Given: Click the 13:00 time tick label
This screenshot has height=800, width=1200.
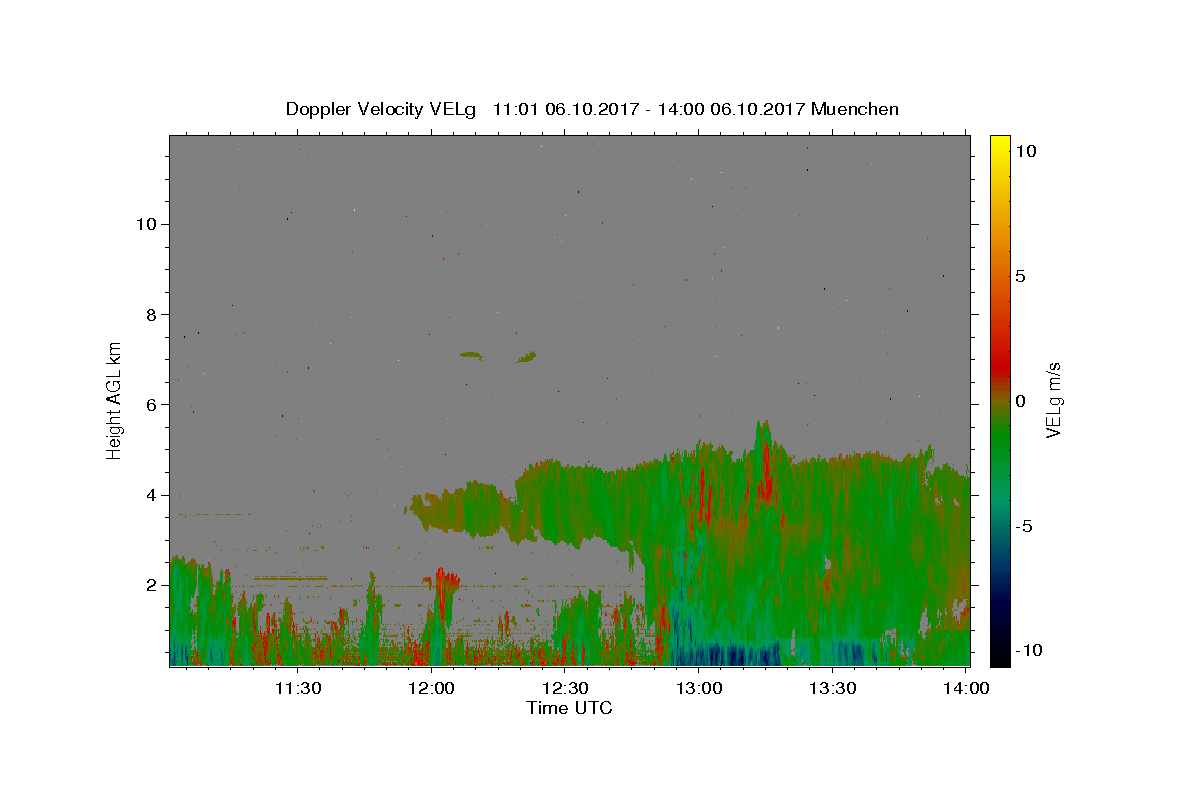Looking at the screenshot, I should 699,687.
